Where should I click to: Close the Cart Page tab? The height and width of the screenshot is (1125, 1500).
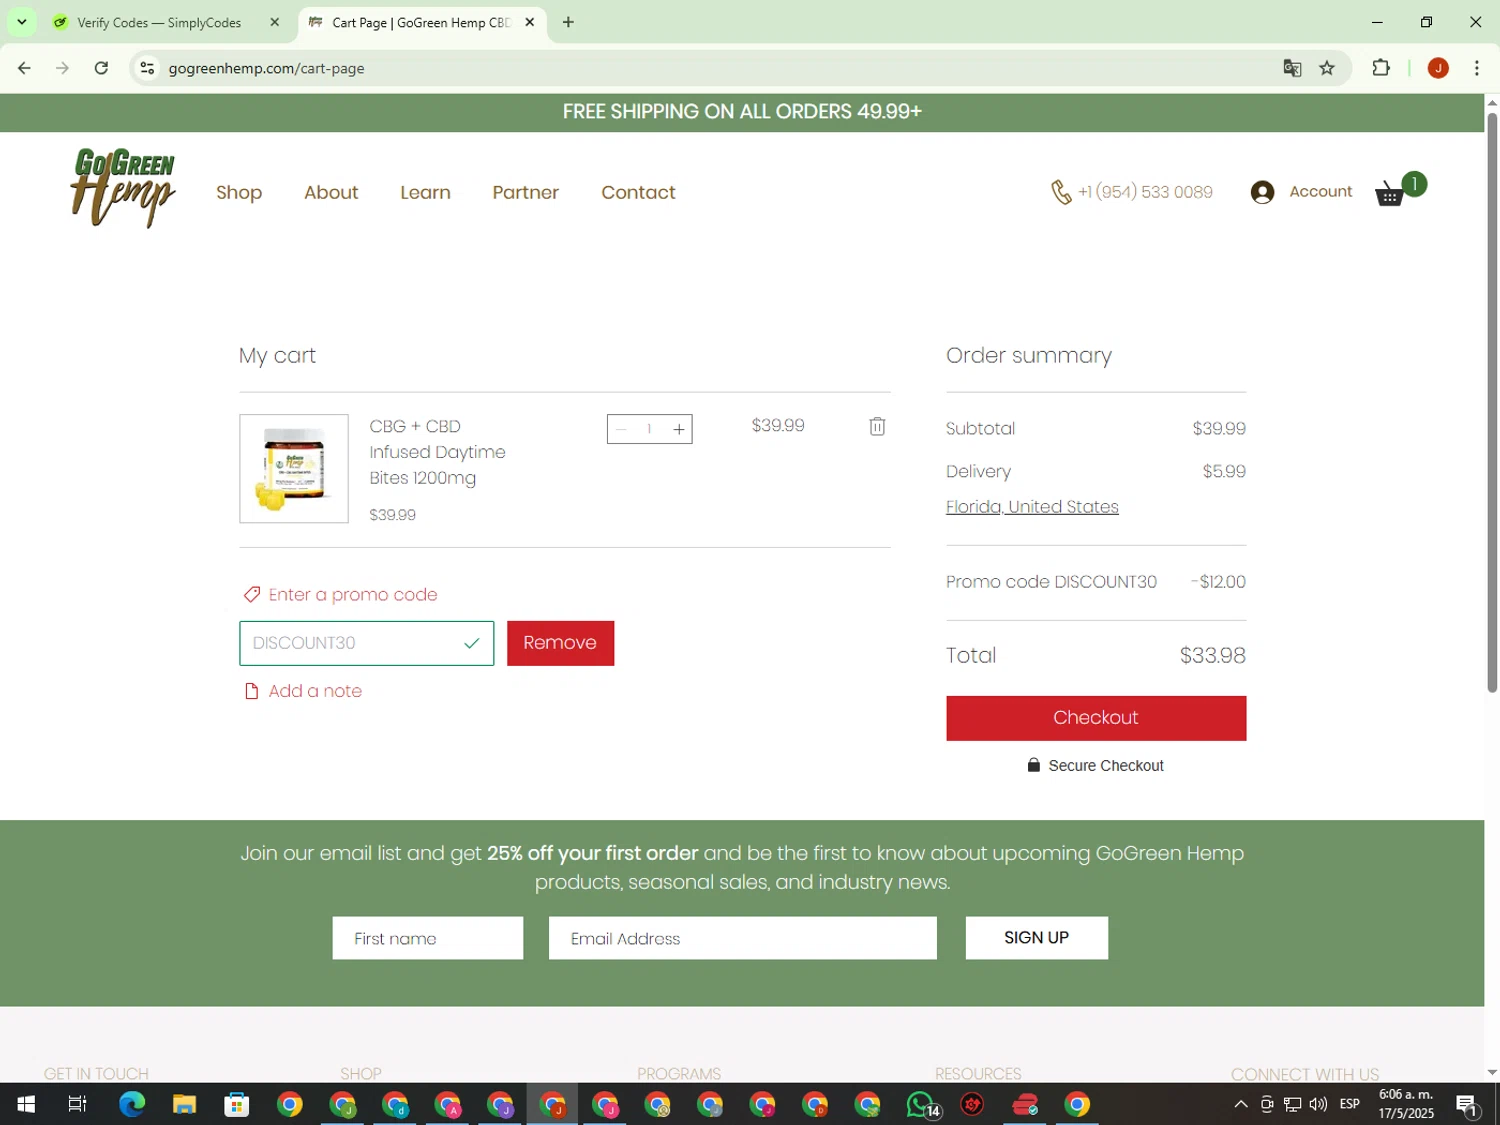(530, 22)
